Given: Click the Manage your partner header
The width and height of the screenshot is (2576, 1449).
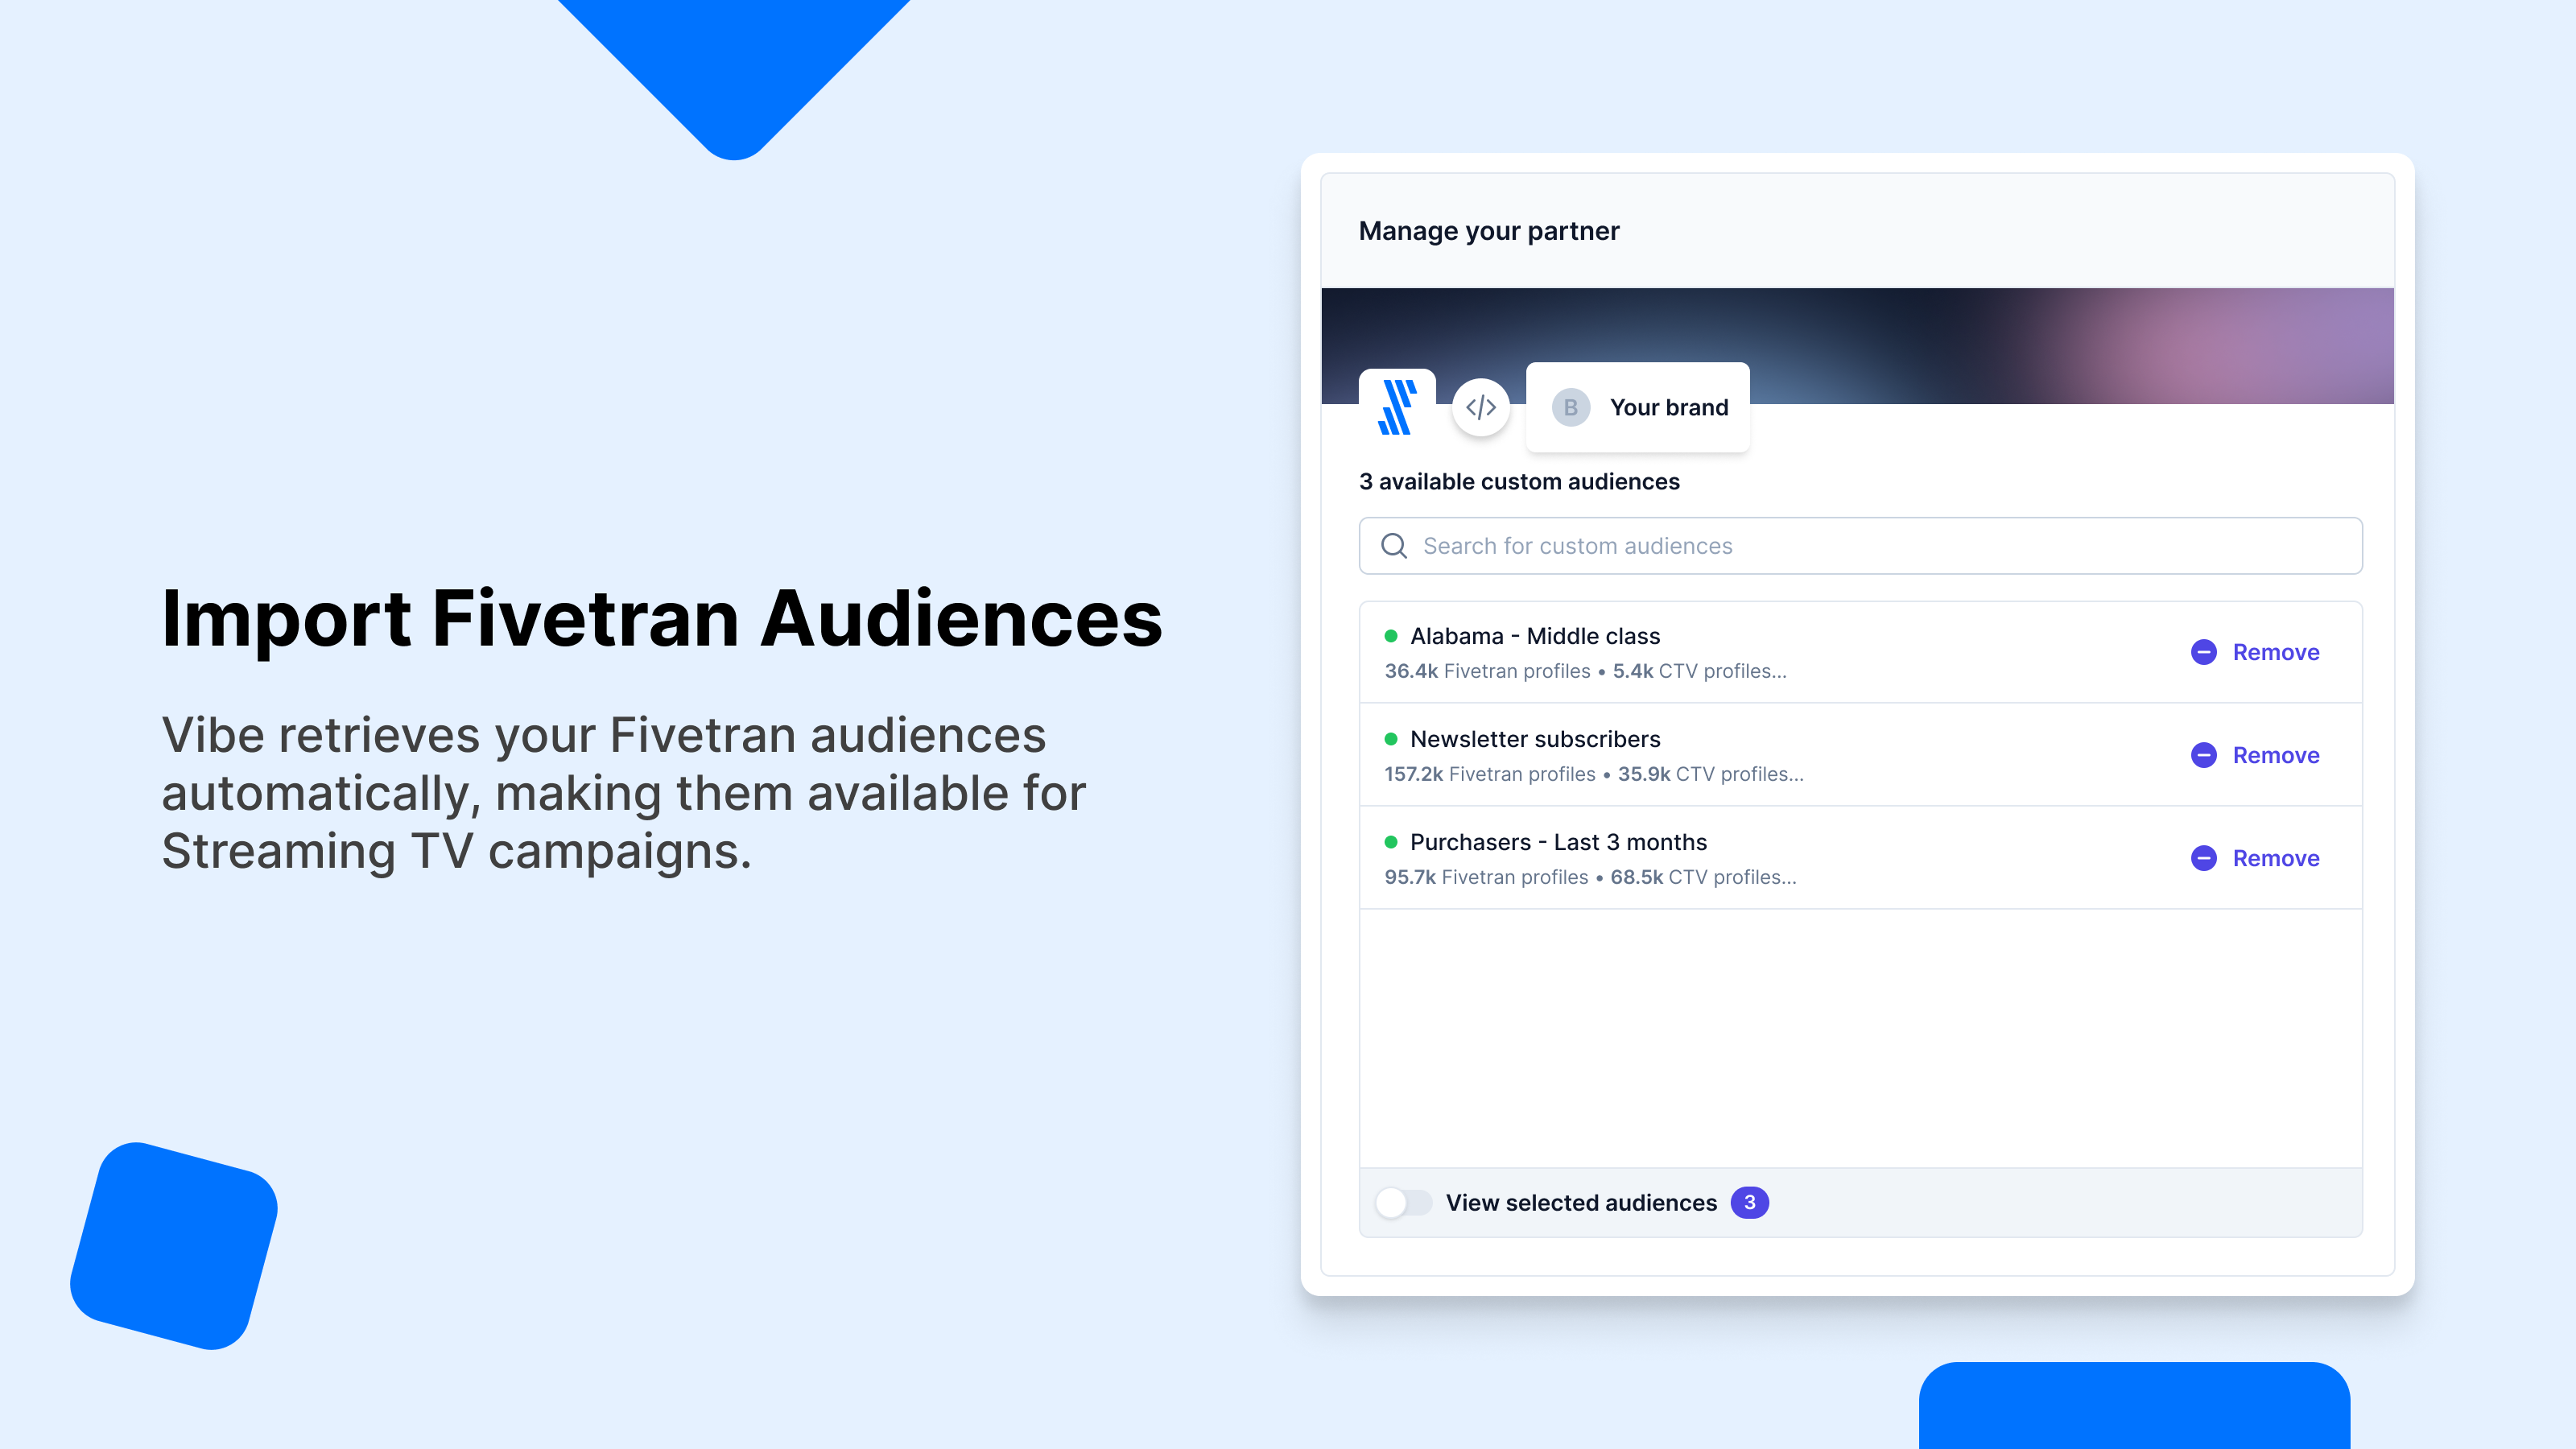Looking at the screenshot, I should tap(1489, 231).
